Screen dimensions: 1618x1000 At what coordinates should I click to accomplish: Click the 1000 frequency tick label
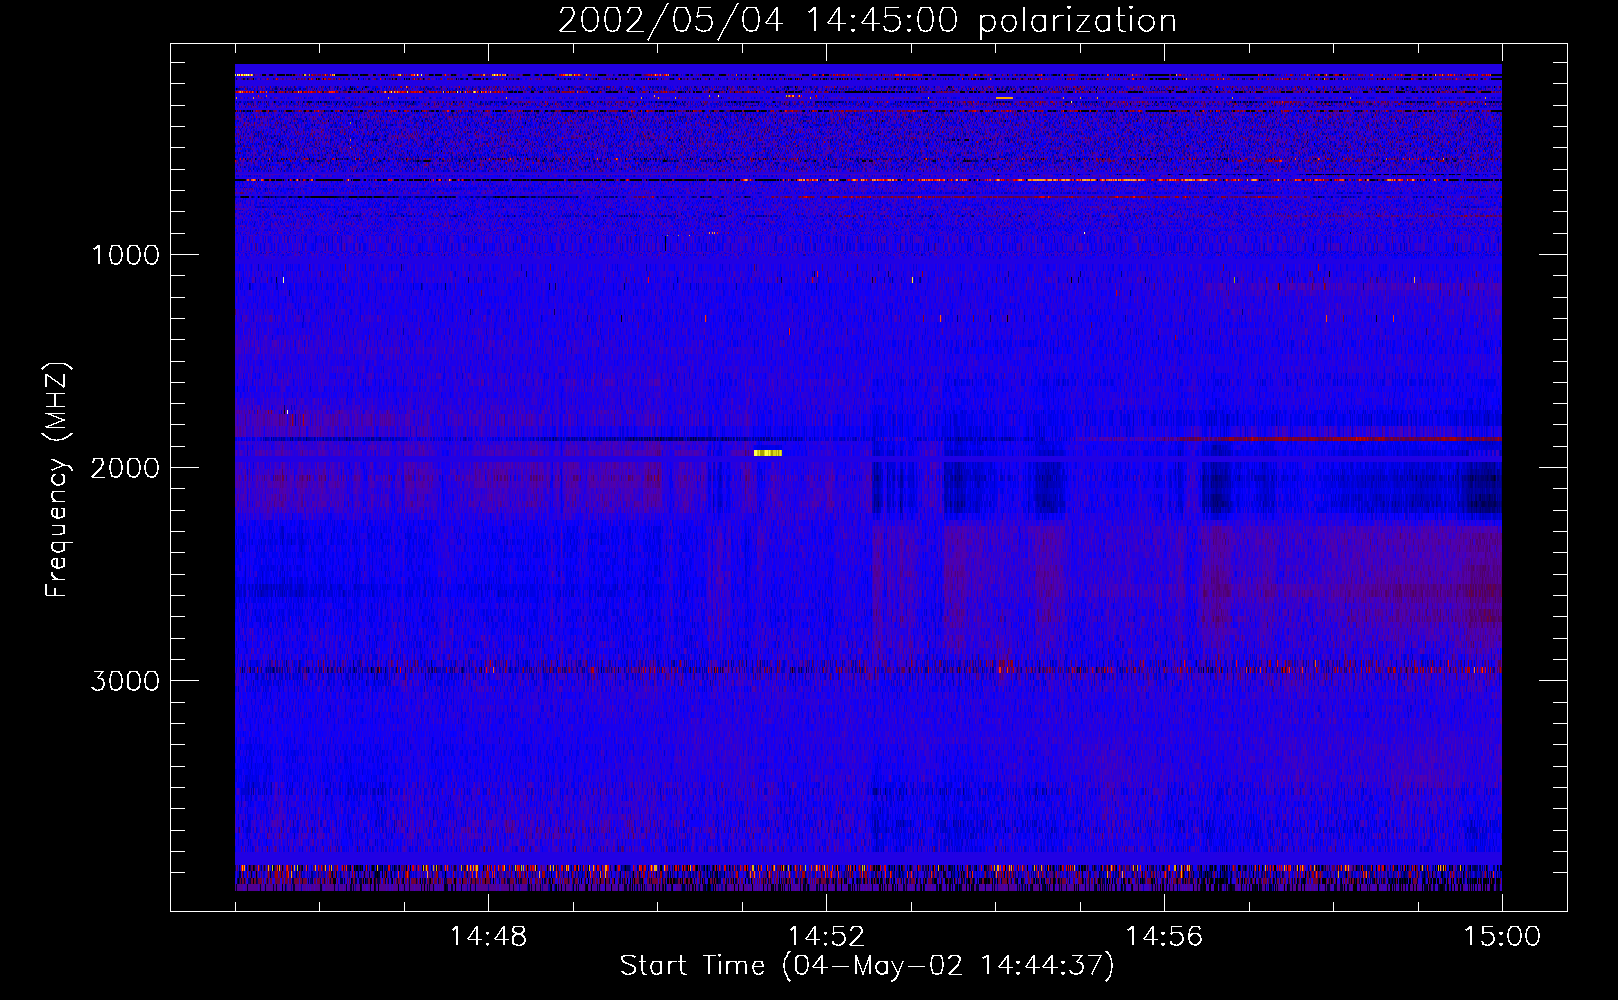[125, 254]
